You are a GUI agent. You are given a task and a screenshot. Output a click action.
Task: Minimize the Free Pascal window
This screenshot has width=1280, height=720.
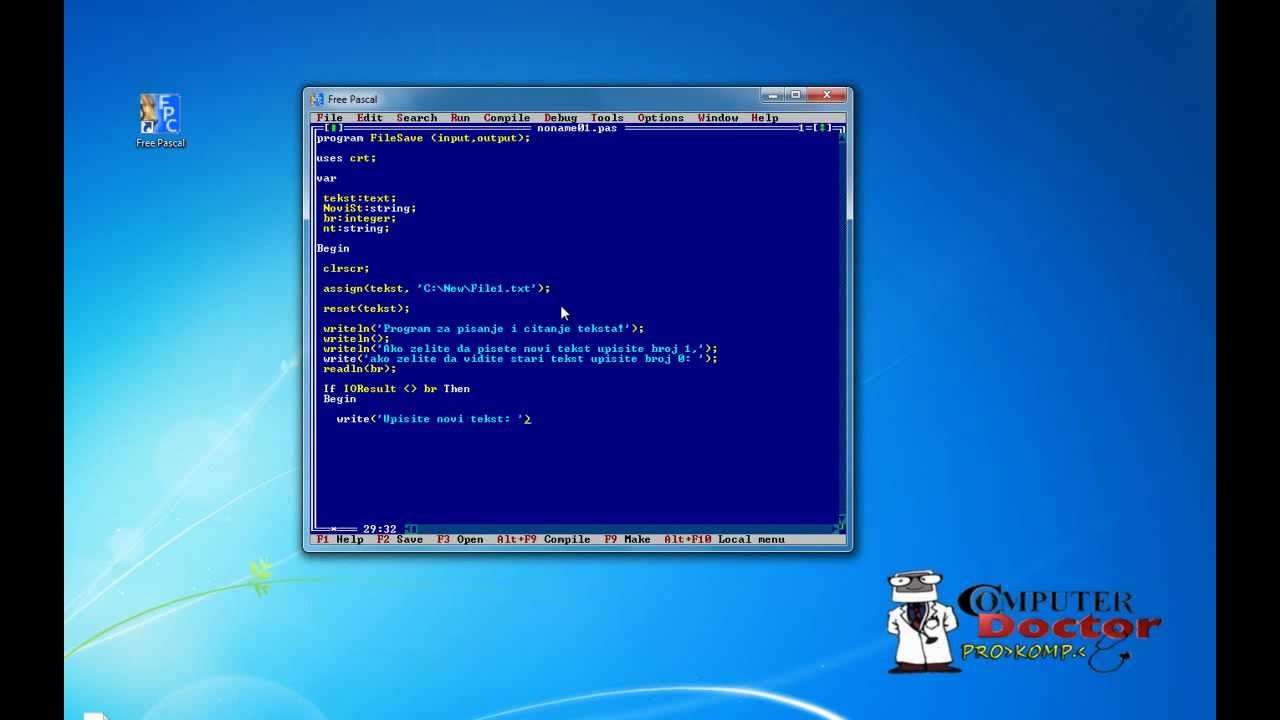pos(771,95)
